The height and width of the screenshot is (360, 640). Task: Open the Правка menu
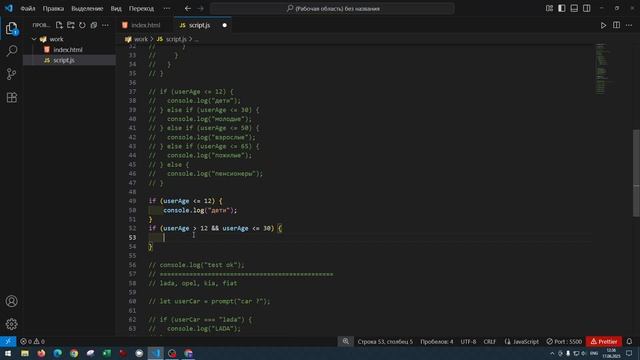(x=53, y=9)
